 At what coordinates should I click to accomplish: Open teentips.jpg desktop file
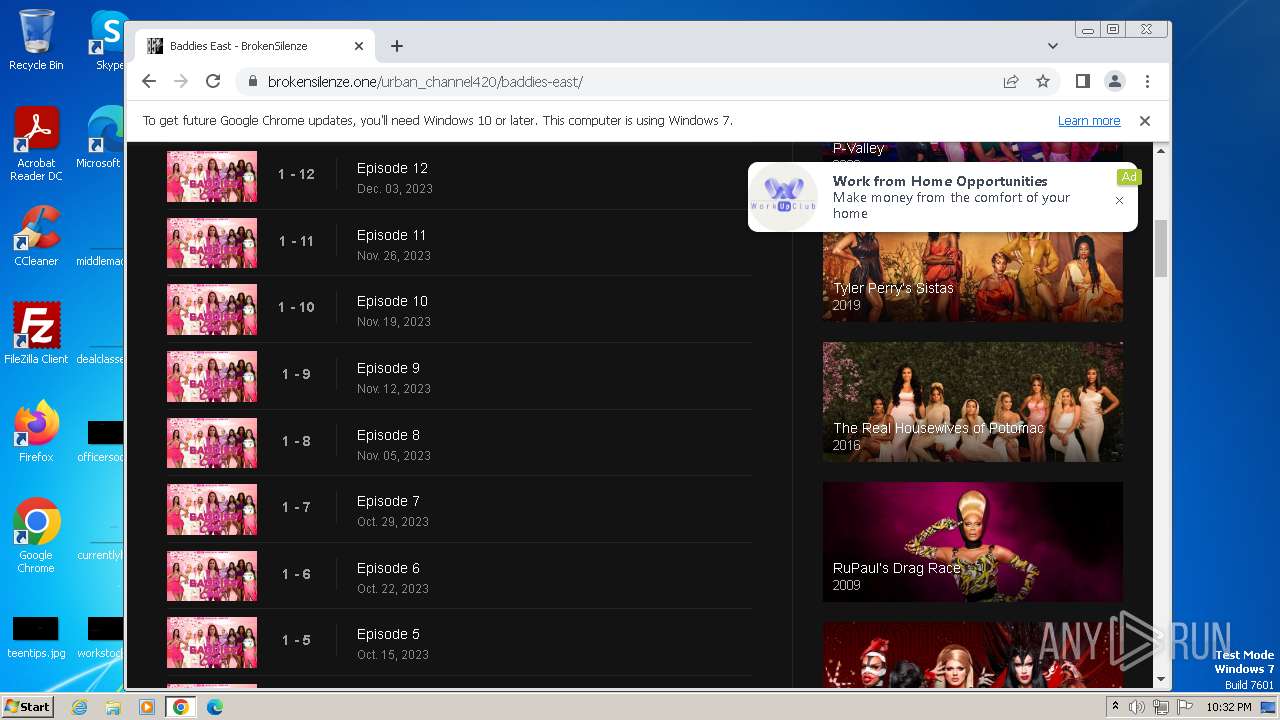coord(36,637)
